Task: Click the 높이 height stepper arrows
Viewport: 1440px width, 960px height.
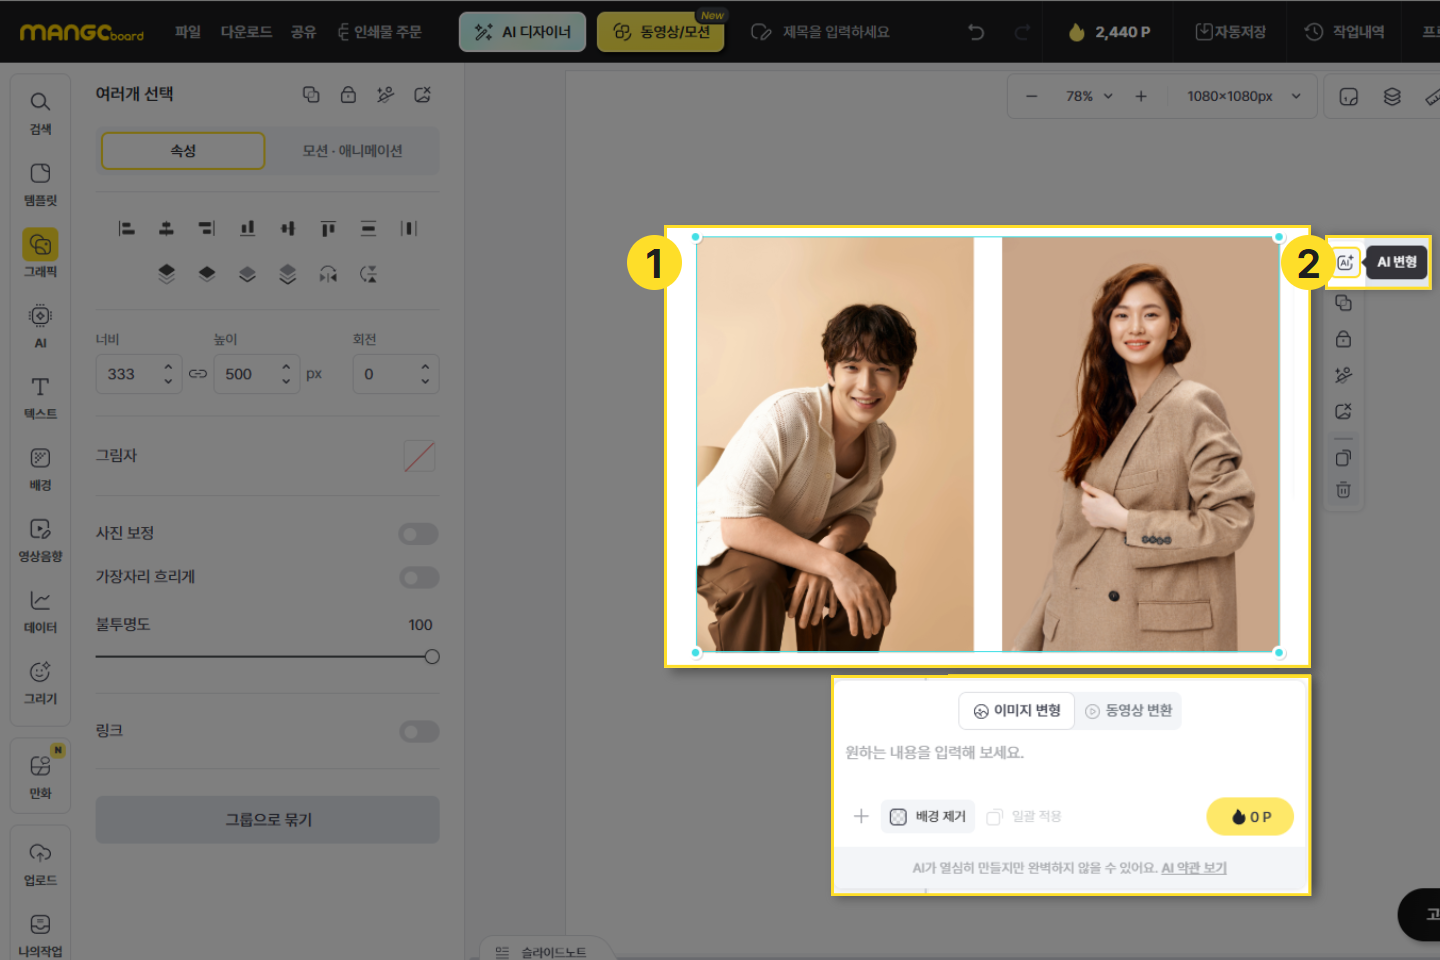Action: point(286,374)
